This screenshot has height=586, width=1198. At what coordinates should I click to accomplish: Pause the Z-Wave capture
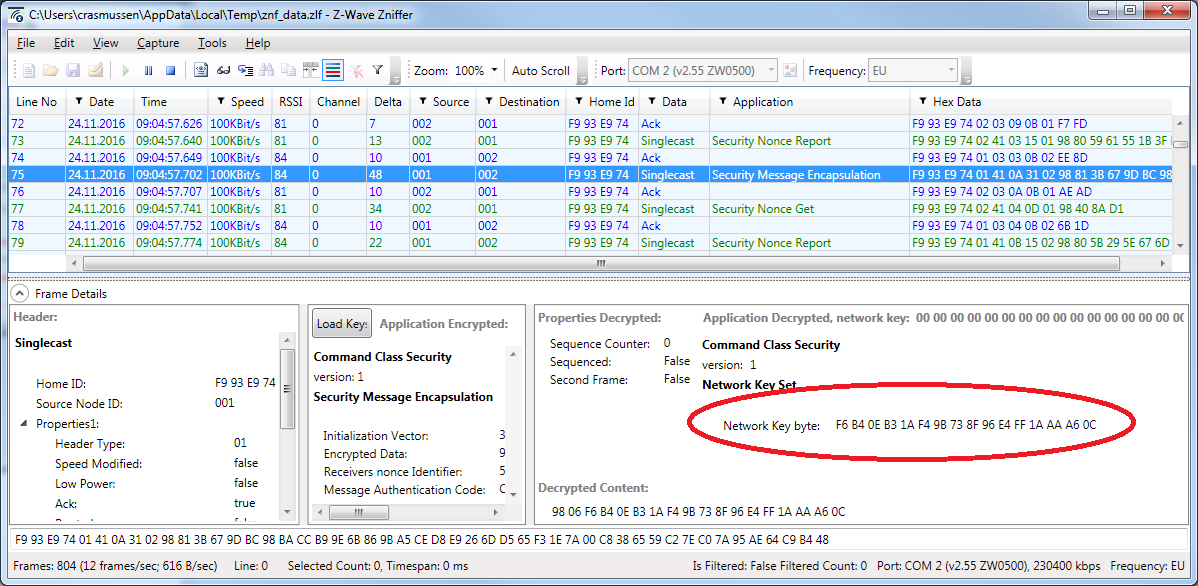point(148,69)
